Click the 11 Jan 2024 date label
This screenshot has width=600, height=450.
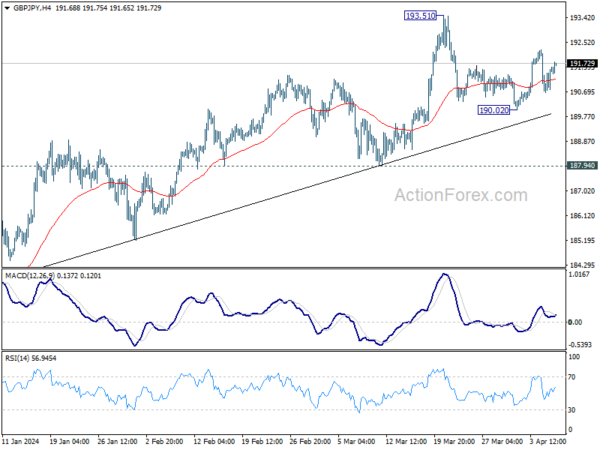(21, 442)
